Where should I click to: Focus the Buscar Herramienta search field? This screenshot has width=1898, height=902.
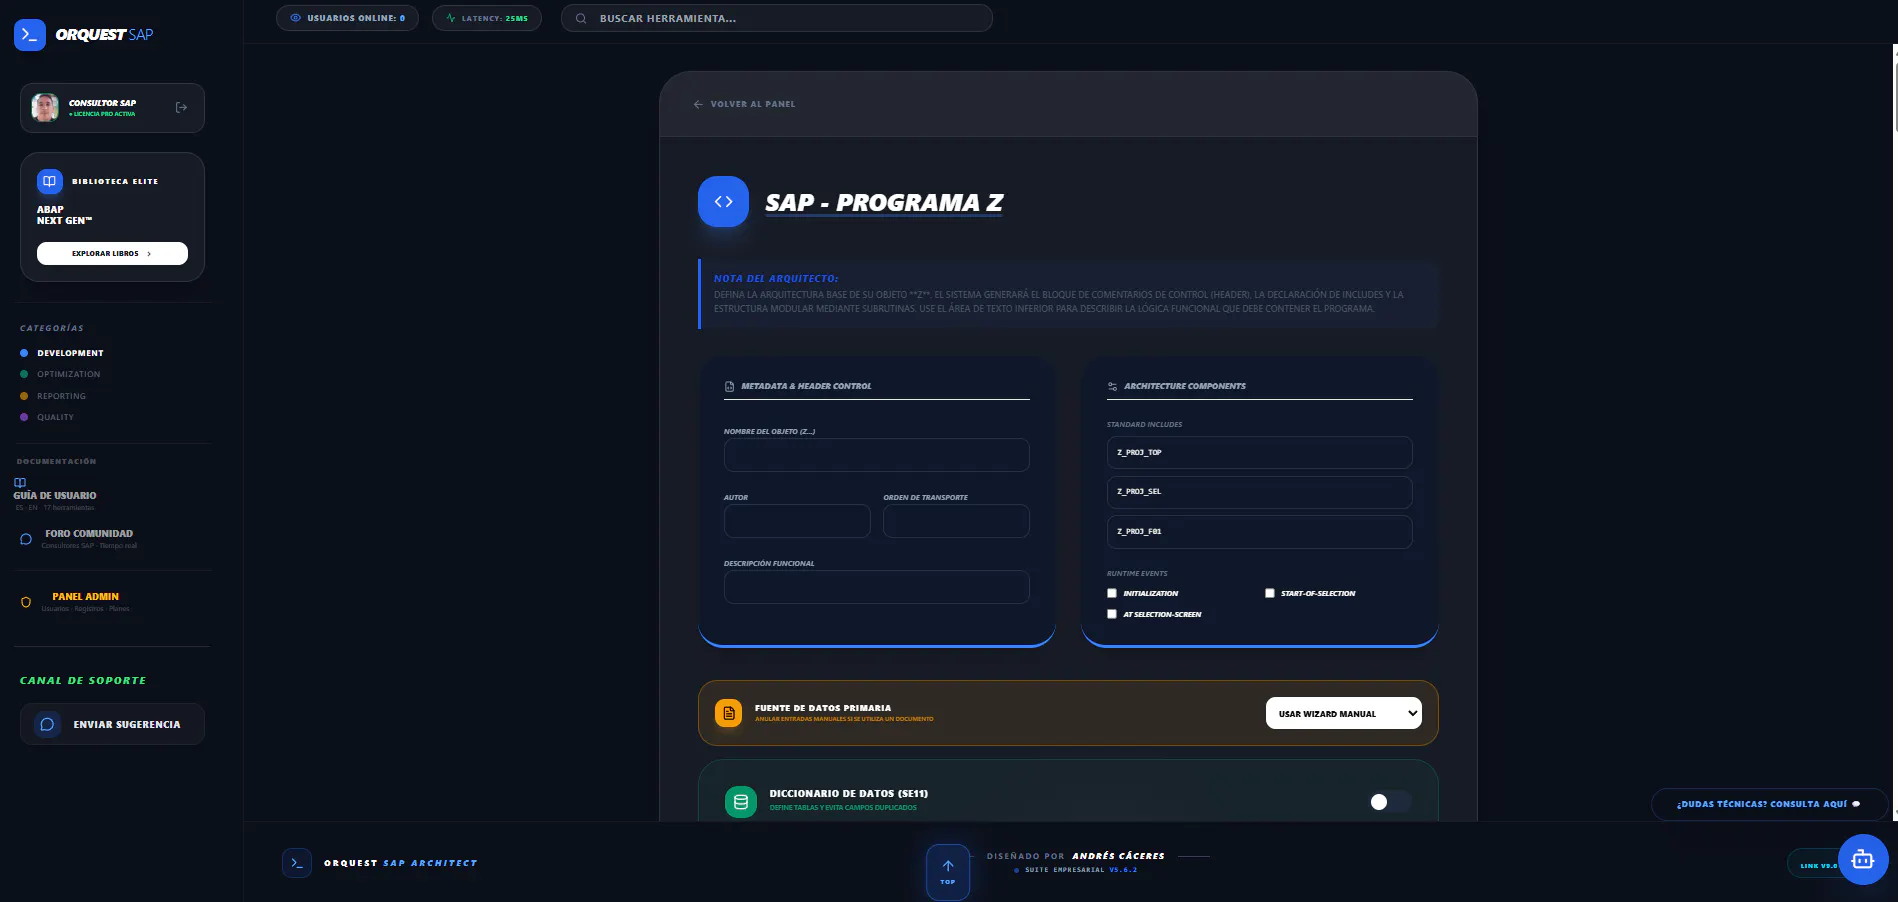point(777,18)
